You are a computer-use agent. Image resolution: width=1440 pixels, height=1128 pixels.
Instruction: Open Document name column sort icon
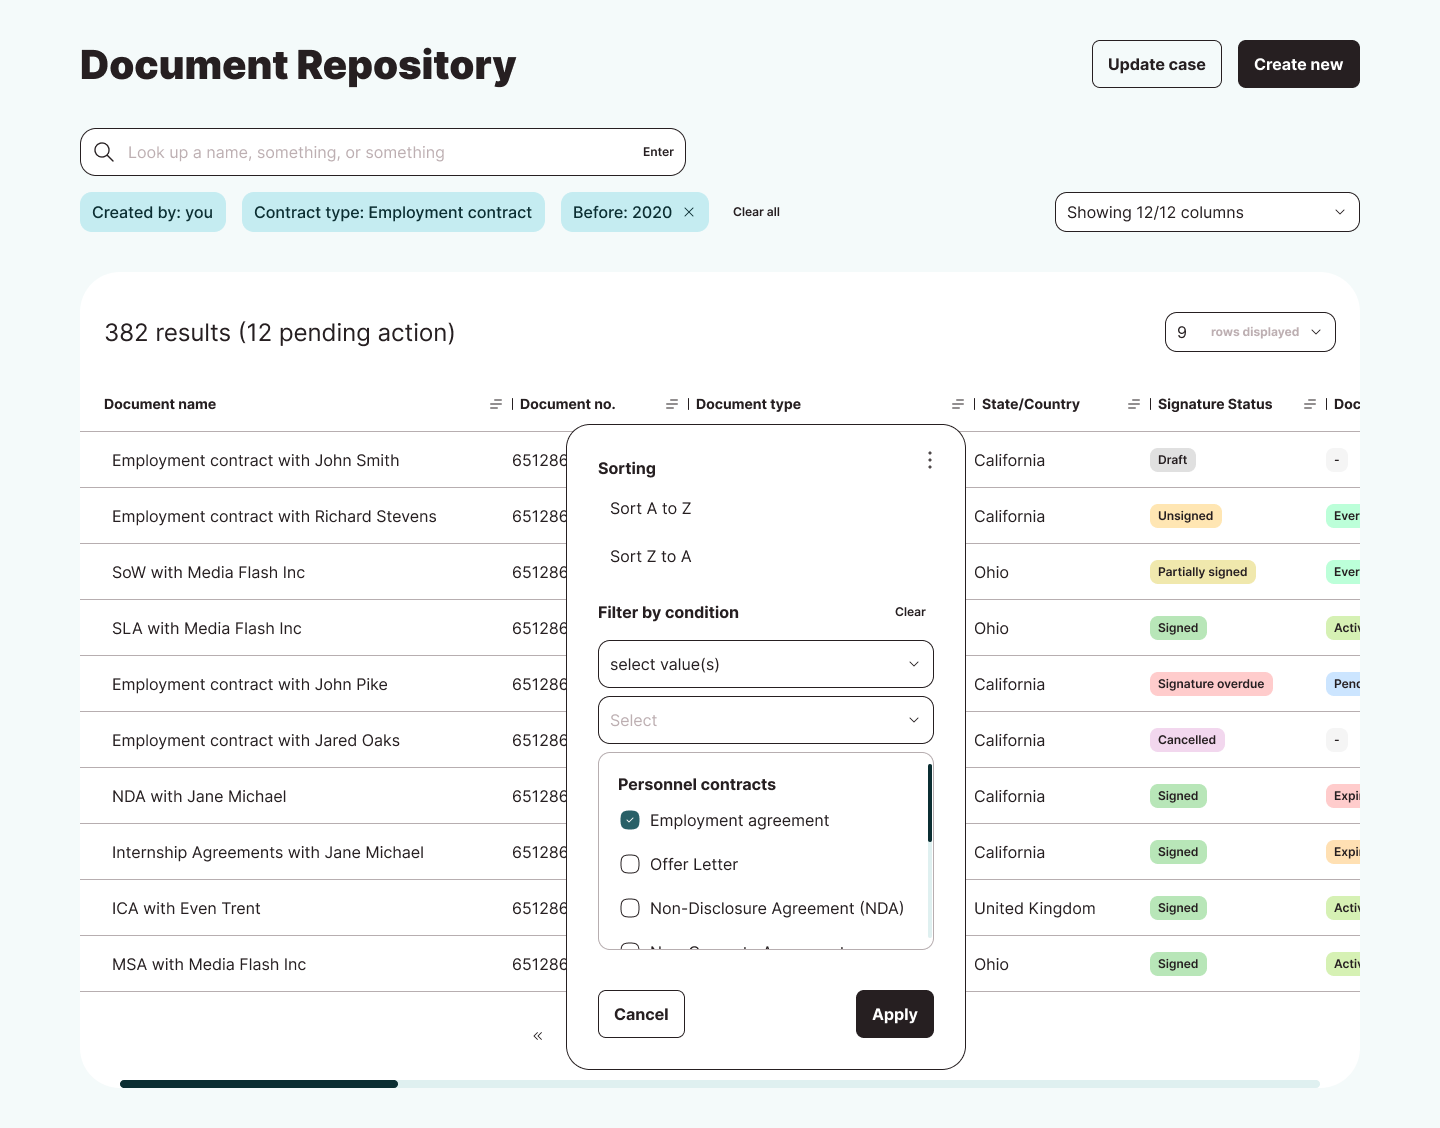[495, 404]
